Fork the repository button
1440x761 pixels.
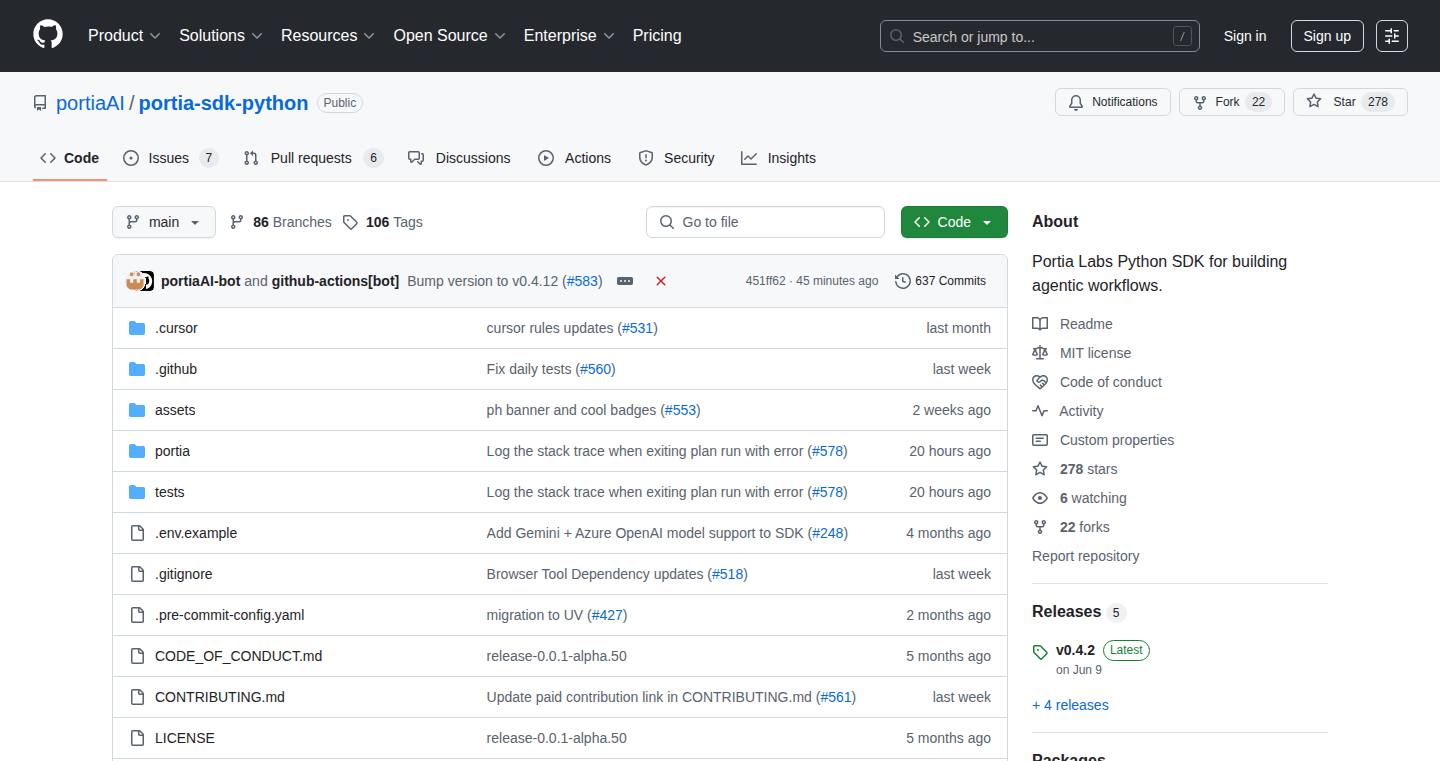tap(1231, 102)
